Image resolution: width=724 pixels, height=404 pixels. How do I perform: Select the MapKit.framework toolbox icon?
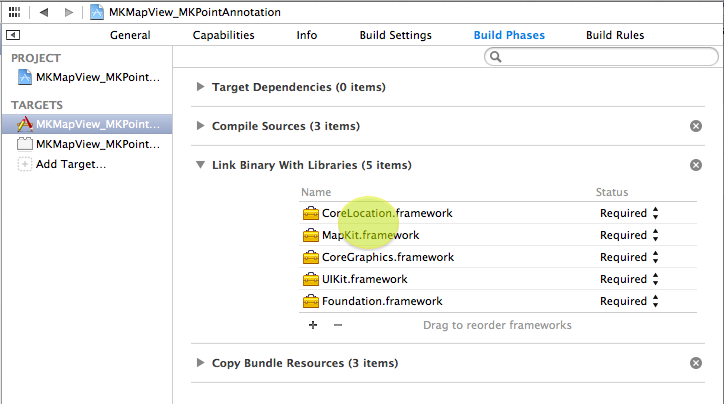click(x=310, y=236)
